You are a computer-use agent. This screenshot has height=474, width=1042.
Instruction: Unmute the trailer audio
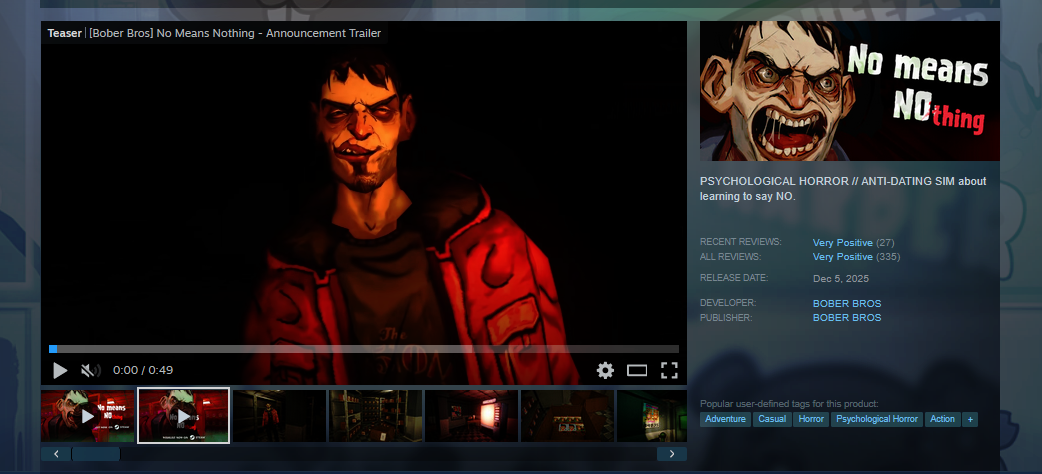[x=90, y=370]
